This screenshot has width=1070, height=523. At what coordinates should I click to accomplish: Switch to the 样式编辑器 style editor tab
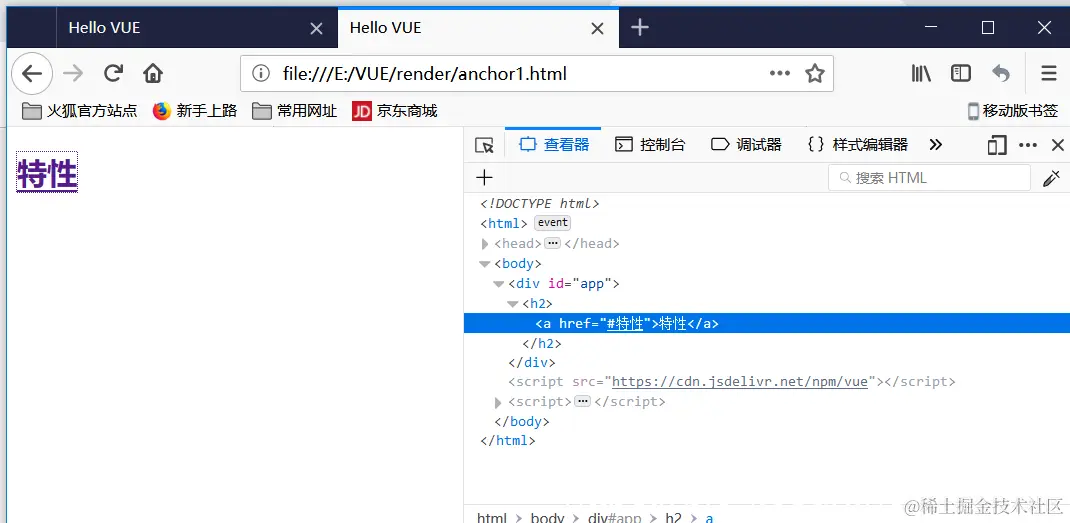[x=858, y=145]
